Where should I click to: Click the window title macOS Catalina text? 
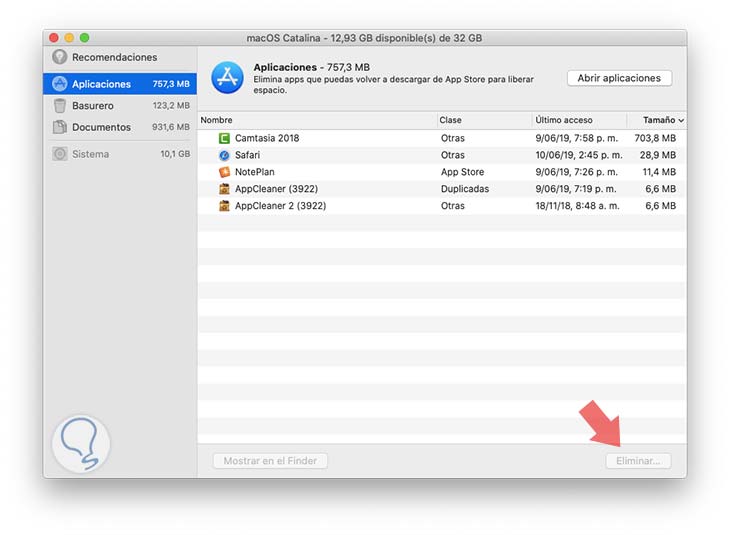point(364,38)
